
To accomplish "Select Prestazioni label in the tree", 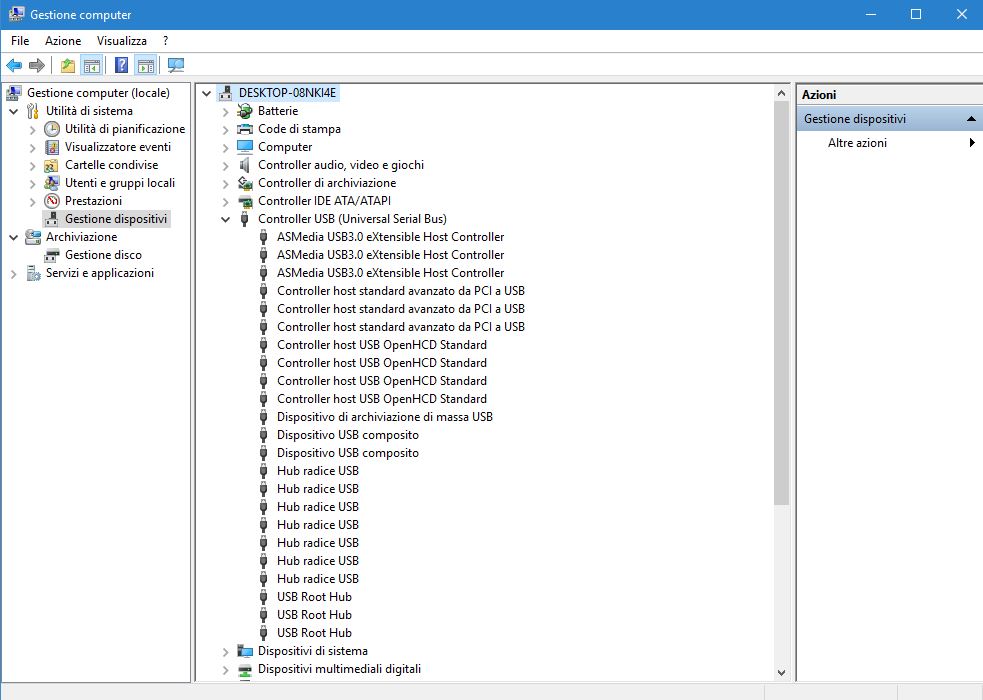I will [x=93, y=201].
